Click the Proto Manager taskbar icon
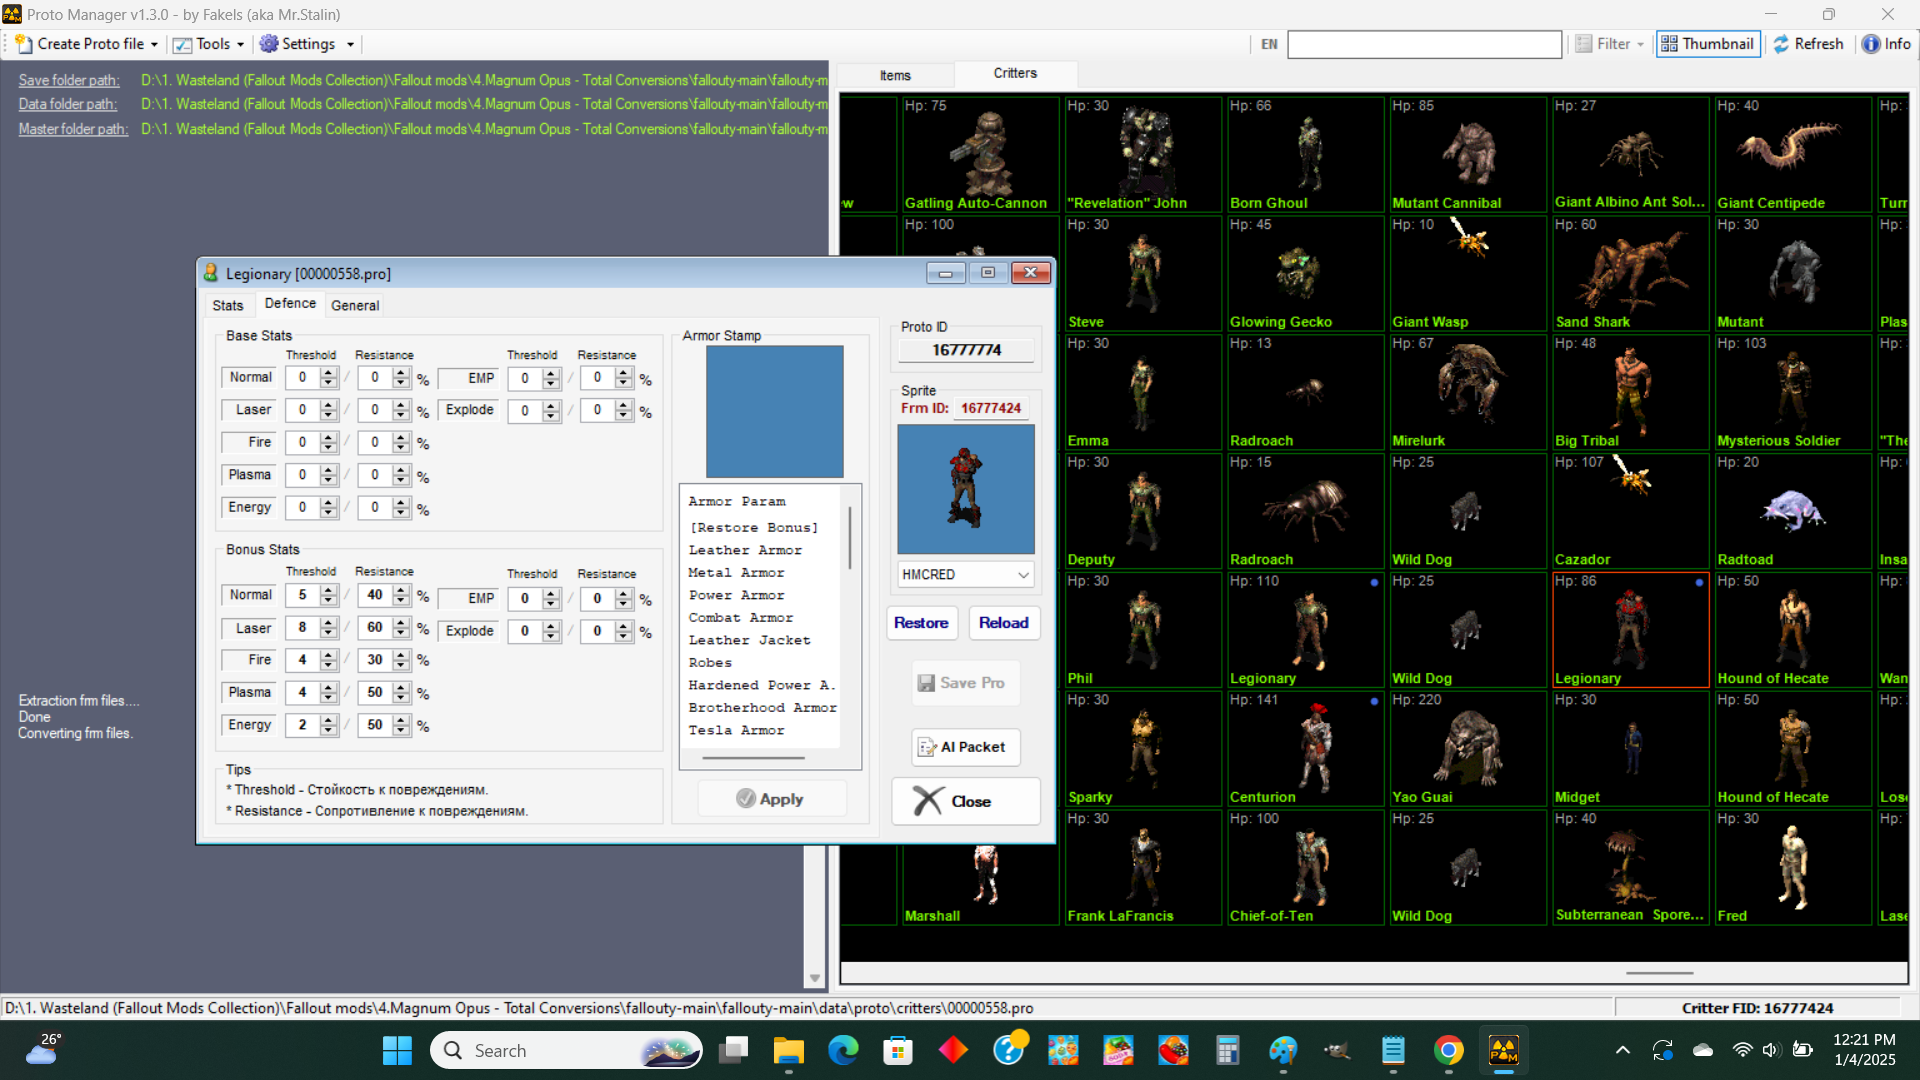Image resolution: width=1920 pixels, height=1080 pixels. [x=1504, y=1050]
